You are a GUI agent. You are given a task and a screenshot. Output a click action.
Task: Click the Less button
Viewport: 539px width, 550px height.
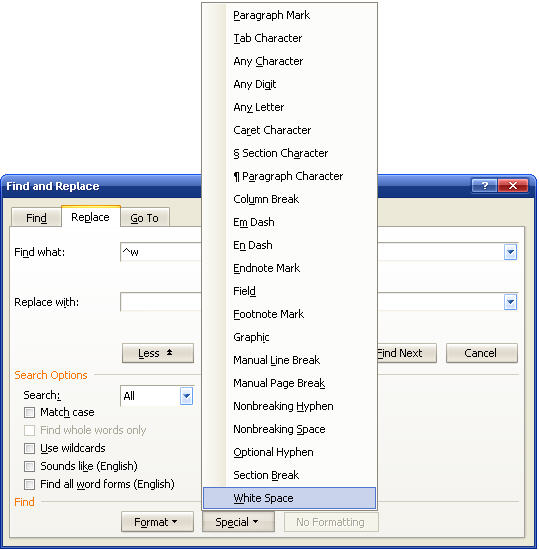[158, 353]
